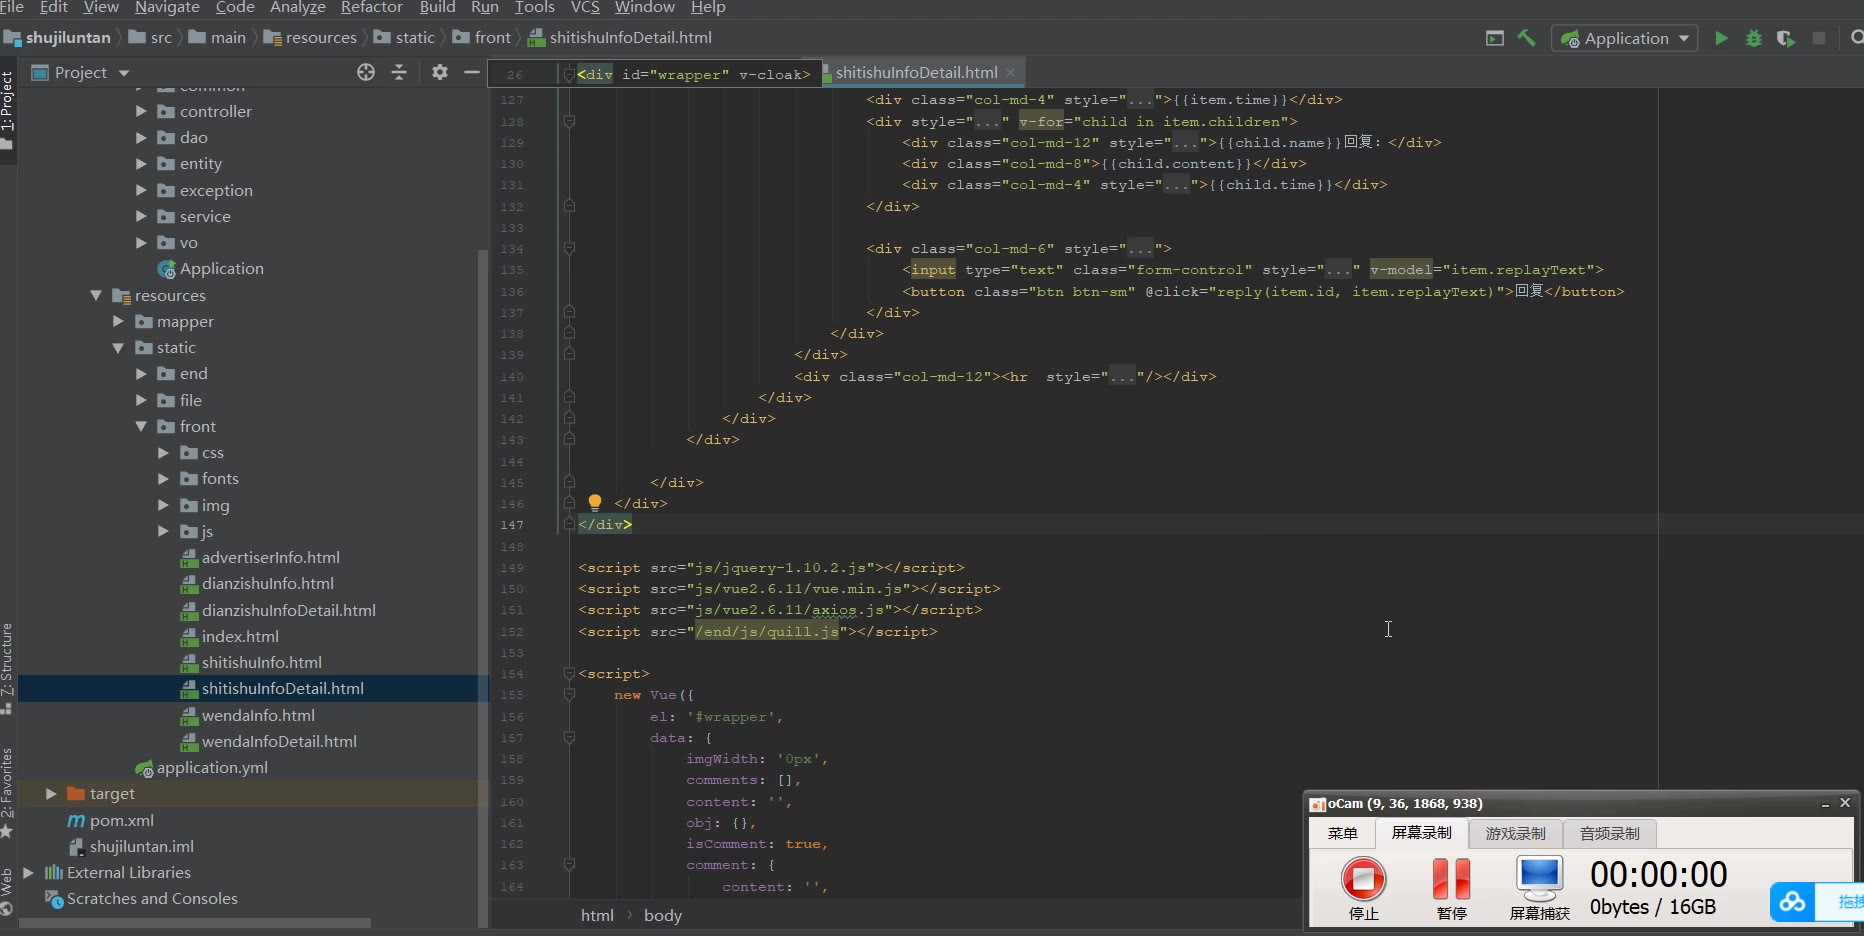
Task: Collapse all in the Project panel
Action: click(399, 72)
